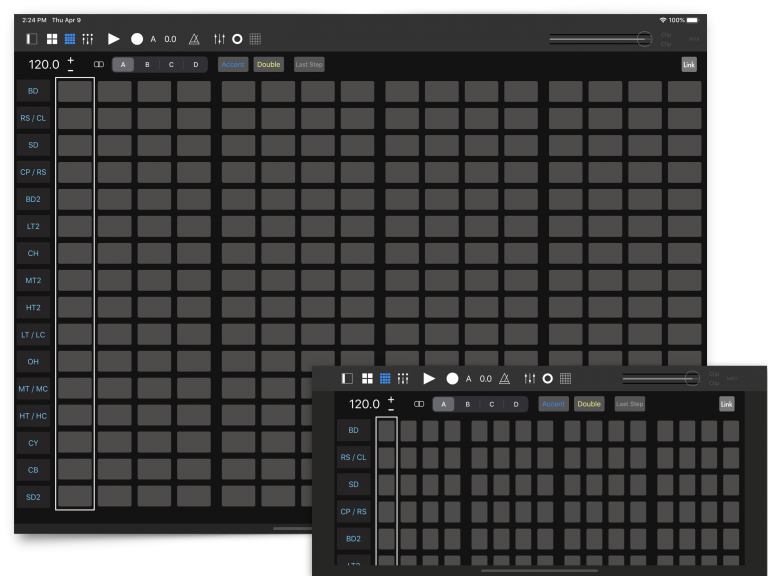Viewport: 768px width, 576px height.
Task: Select BD track label in large window
Action: (x=33, y=91)
